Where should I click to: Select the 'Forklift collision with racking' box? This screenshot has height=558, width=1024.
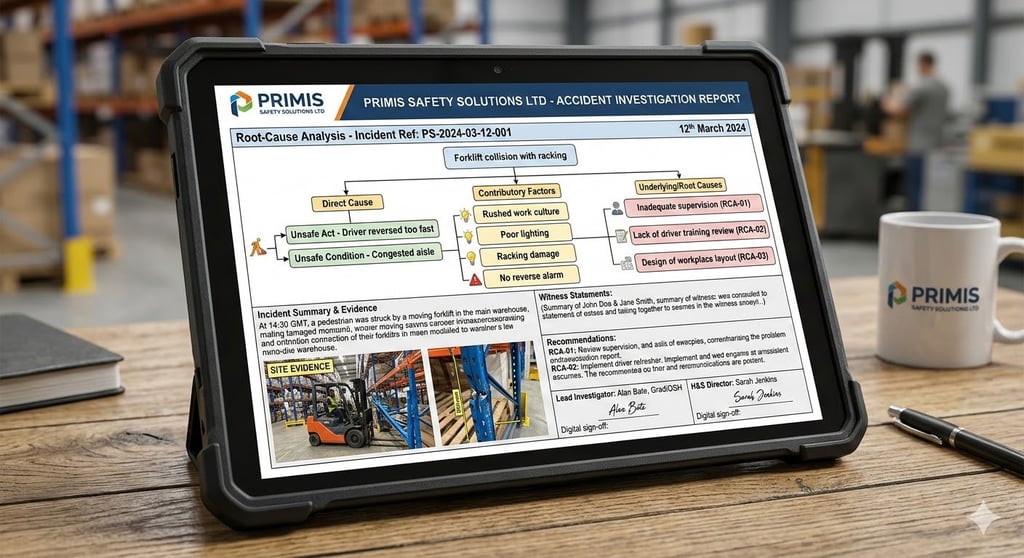510,157
